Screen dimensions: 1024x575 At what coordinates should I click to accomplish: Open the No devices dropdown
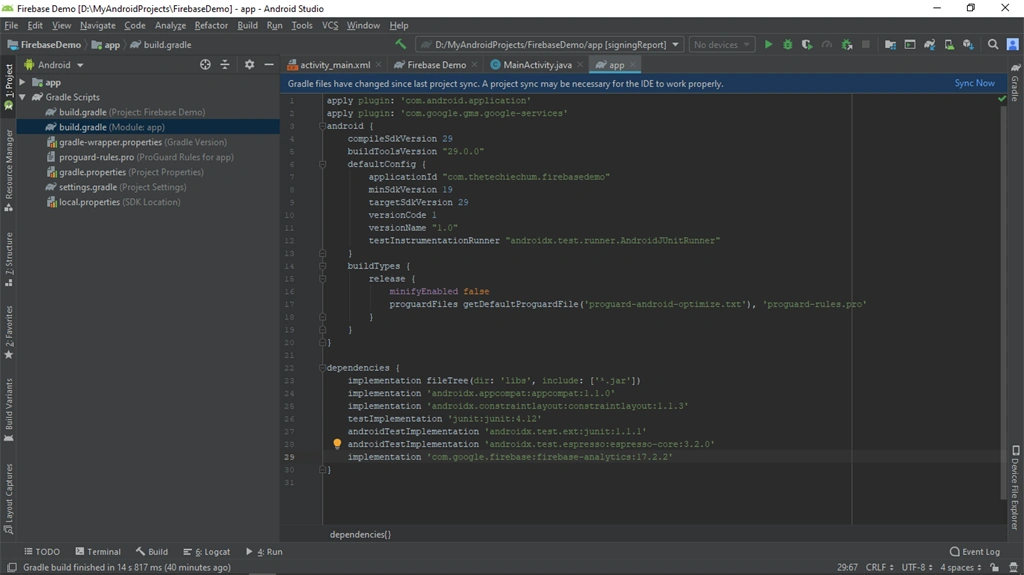[x=722, y=44]
